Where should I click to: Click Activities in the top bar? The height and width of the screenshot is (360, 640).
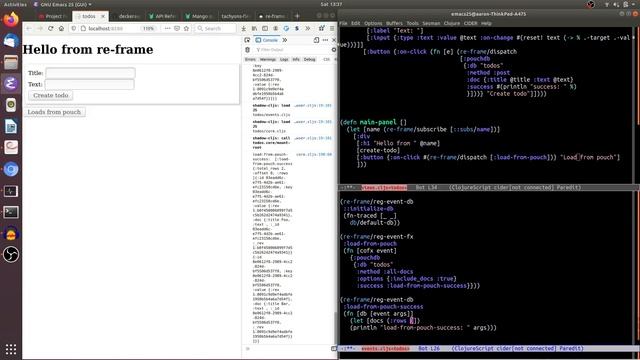15,4
